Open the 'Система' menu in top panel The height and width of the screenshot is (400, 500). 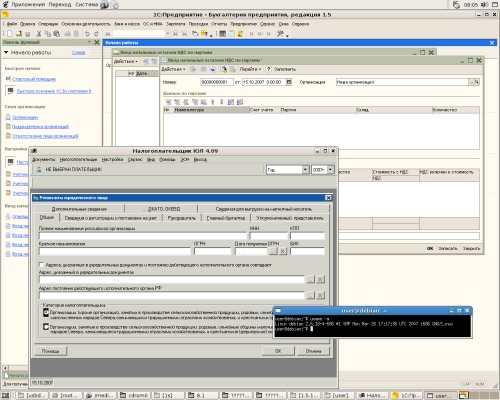click(x=86, y=5)
